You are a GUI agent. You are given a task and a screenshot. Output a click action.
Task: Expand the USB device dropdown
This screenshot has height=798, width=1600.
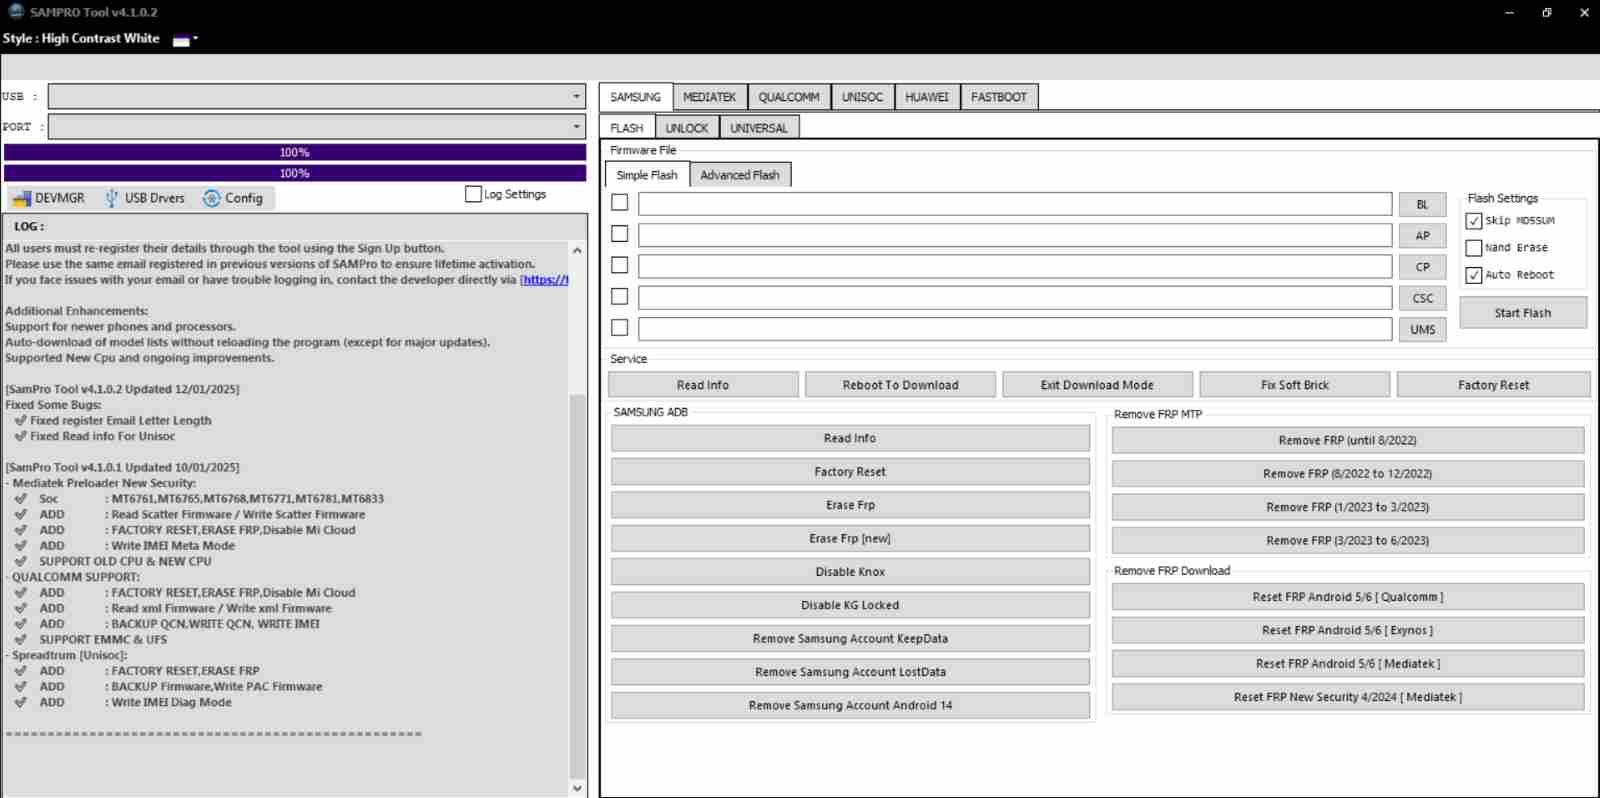[x=576, y=97]
